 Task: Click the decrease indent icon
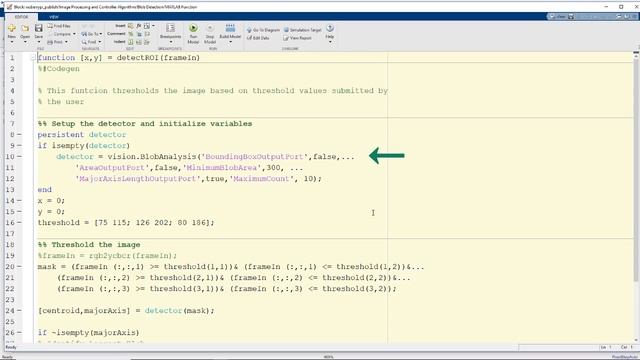[147, 42]
